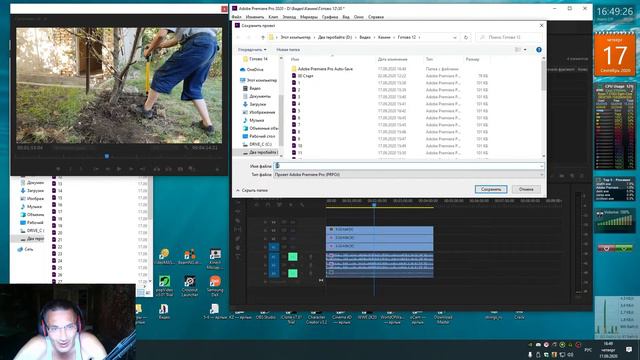640x360 pixels.
Task: Expand chevron after Готово 12 breadcrumb
Action: (419, 37)
